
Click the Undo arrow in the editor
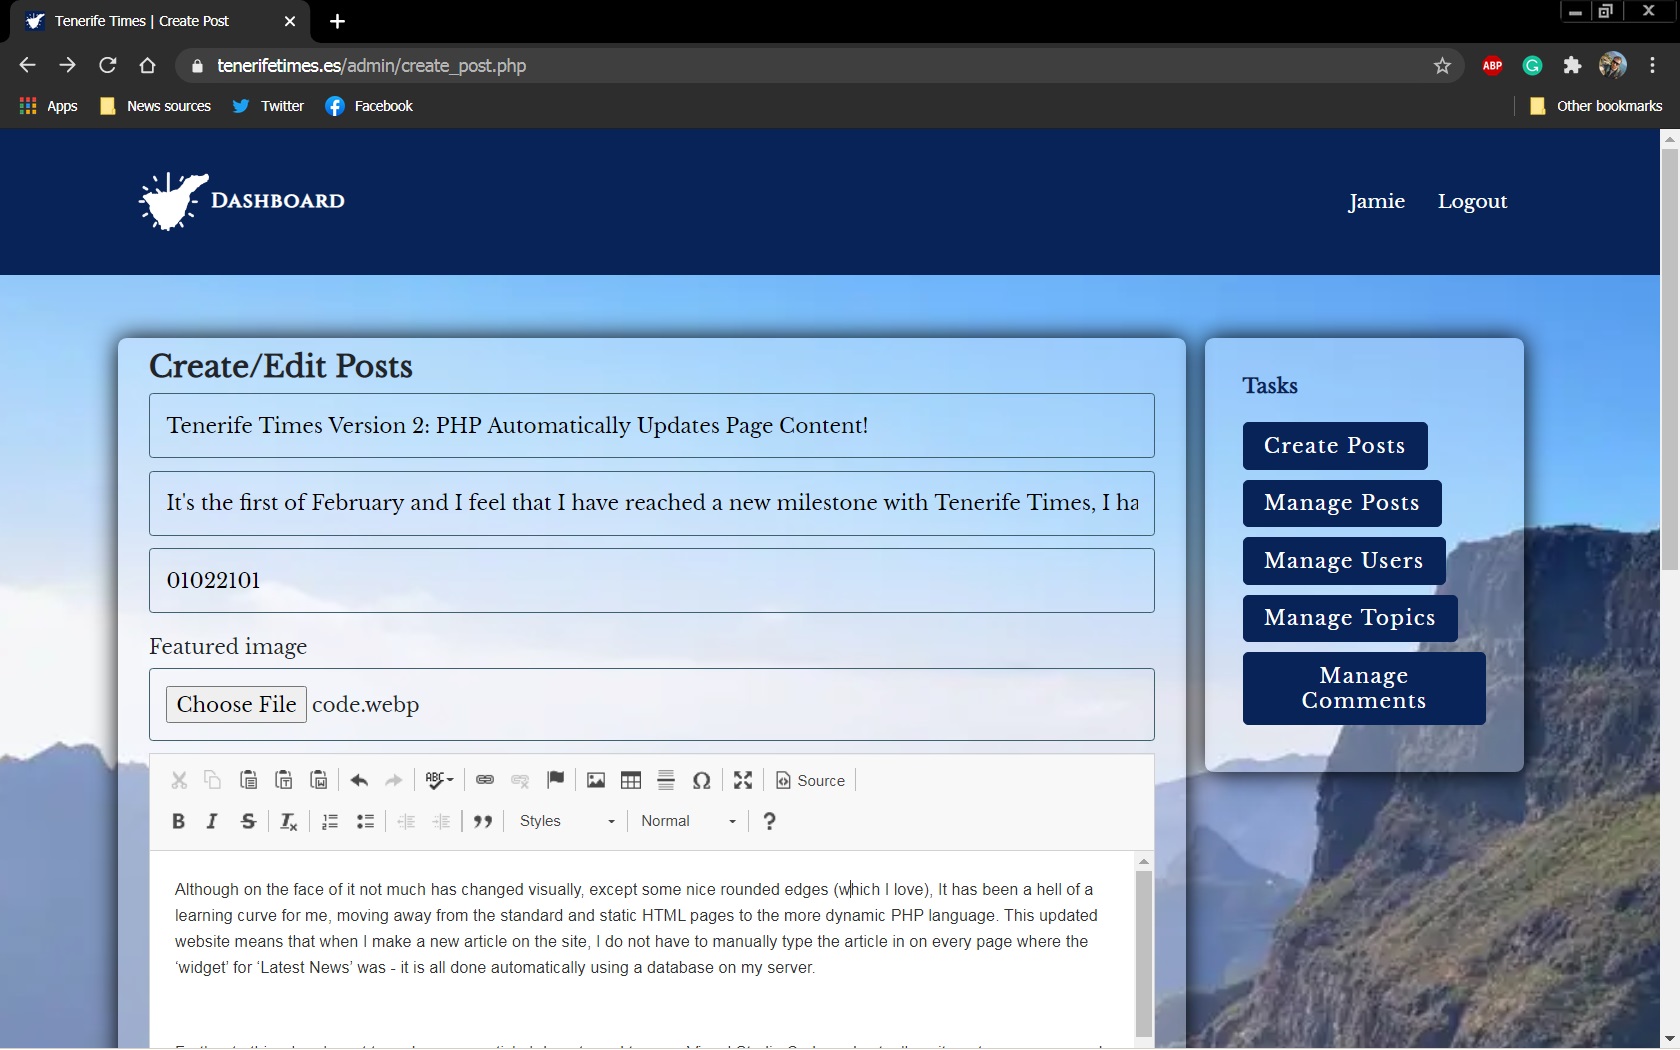click(359, 780)
